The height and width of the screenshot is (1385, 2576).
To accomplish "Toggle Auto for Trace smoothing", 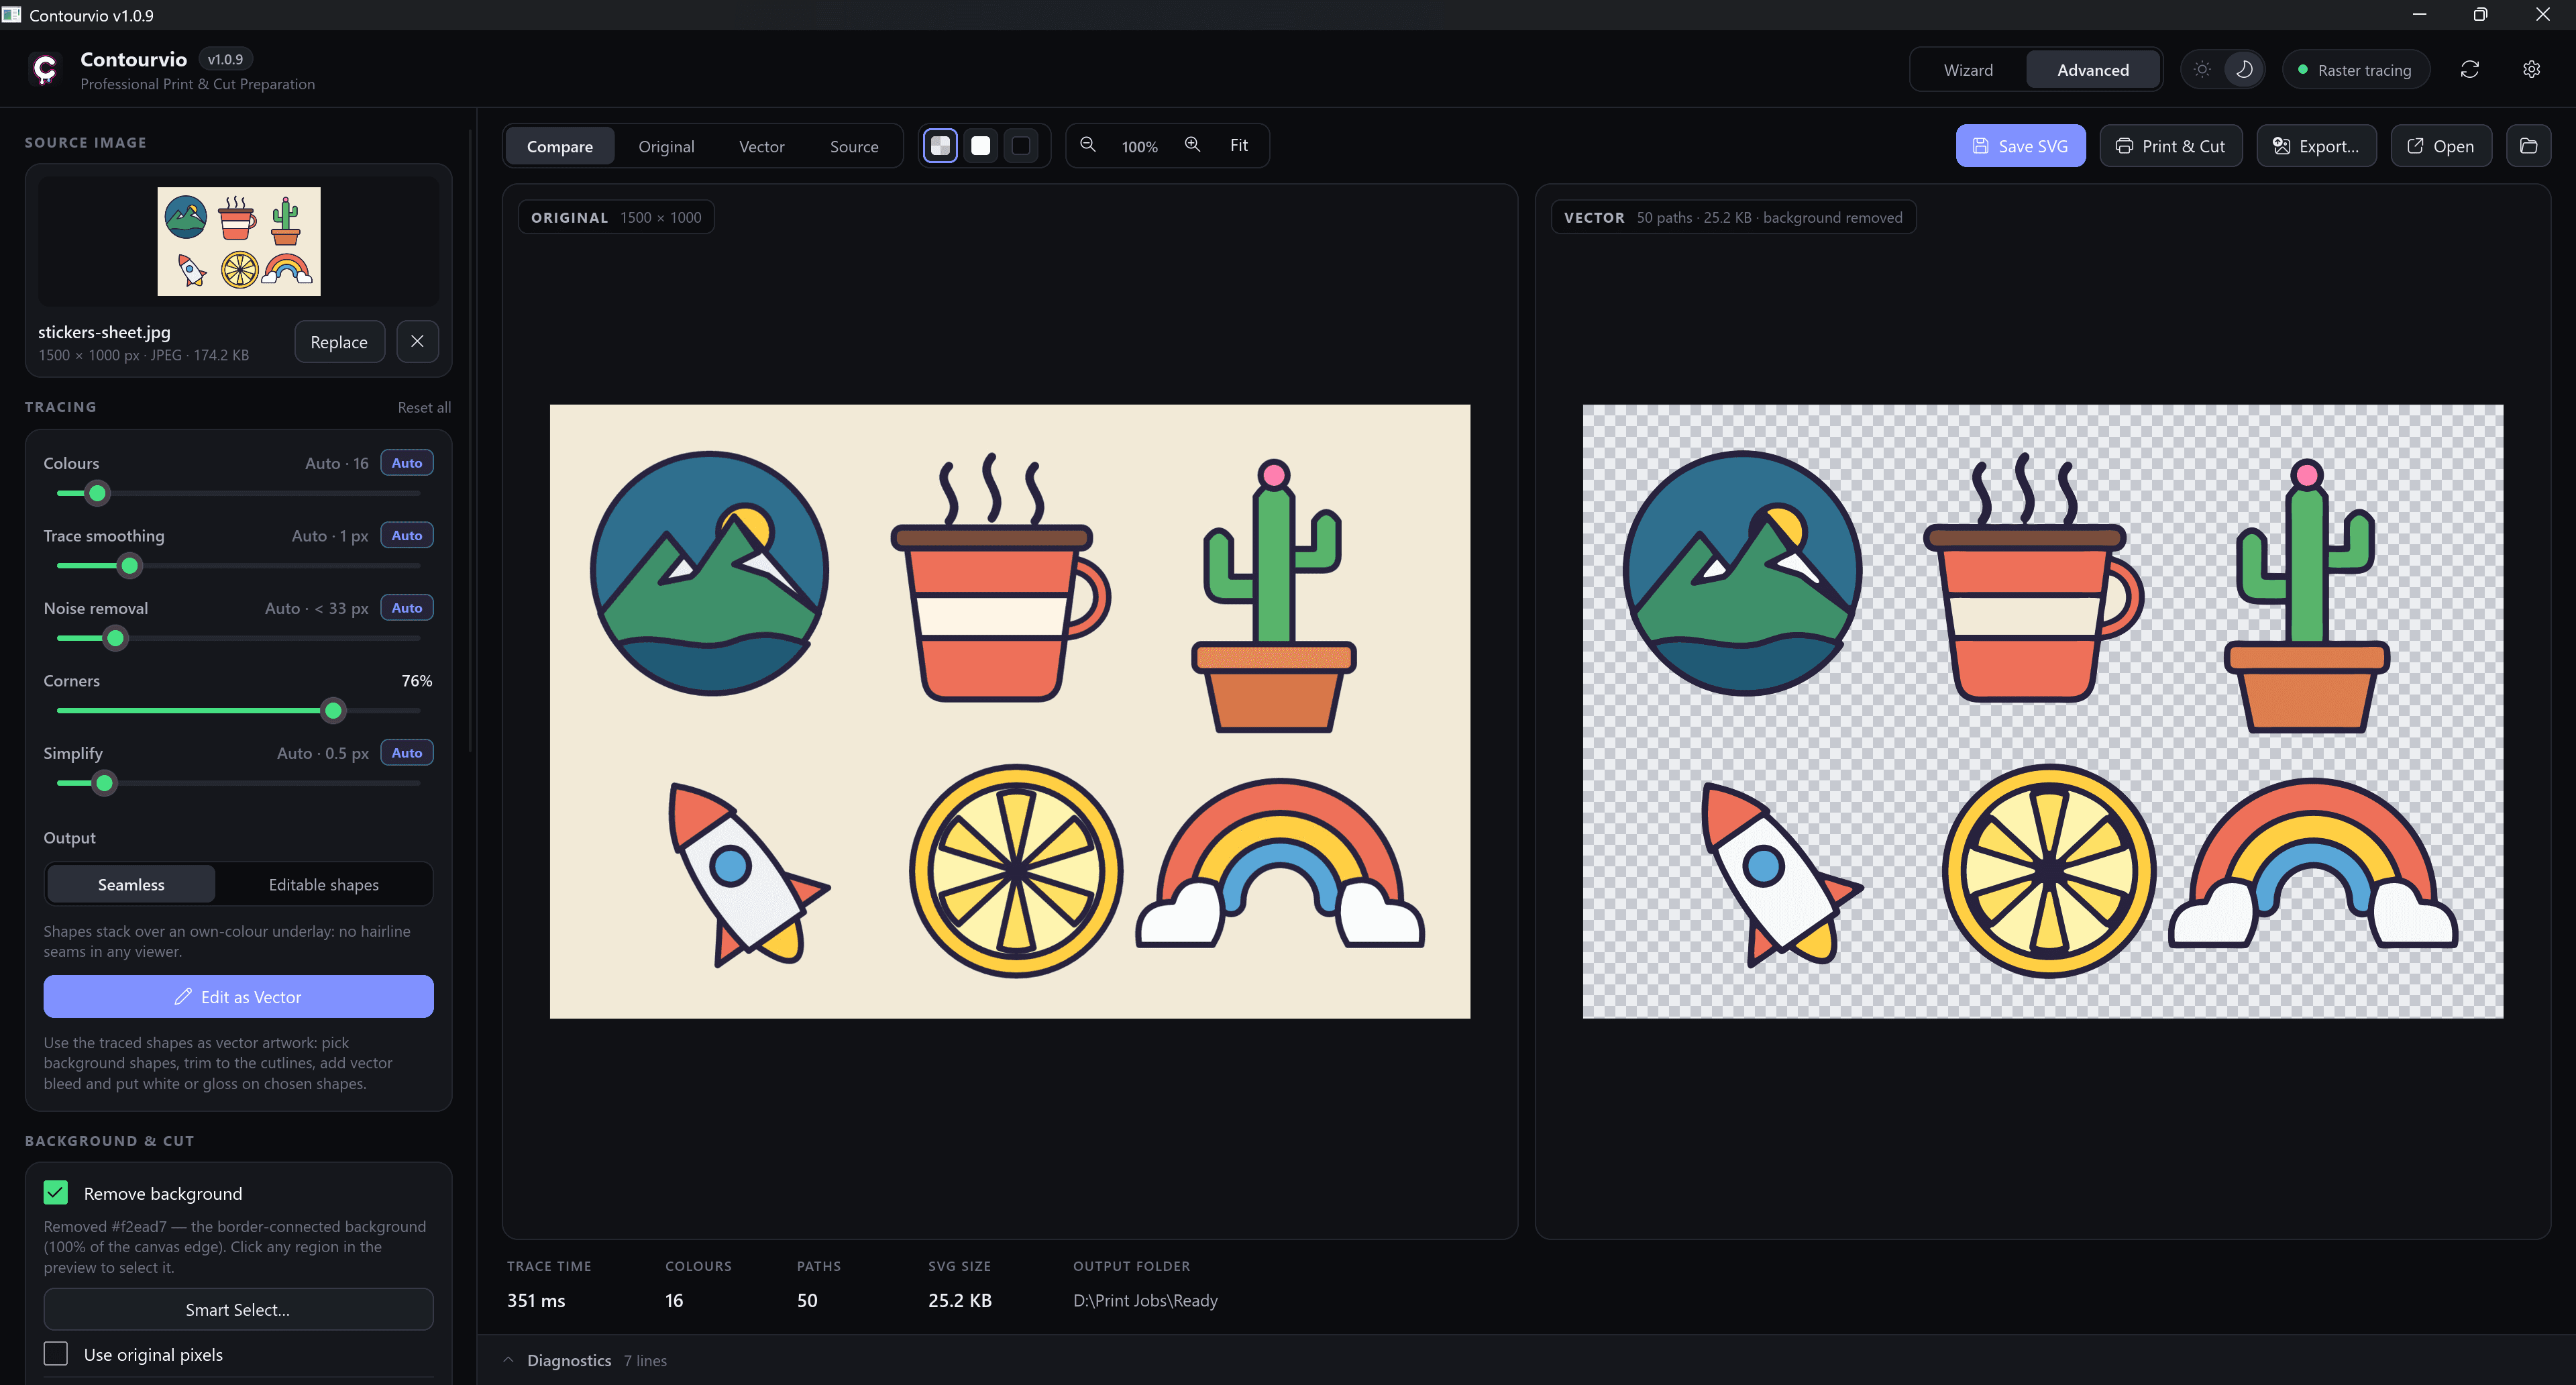I will point(407,536).
